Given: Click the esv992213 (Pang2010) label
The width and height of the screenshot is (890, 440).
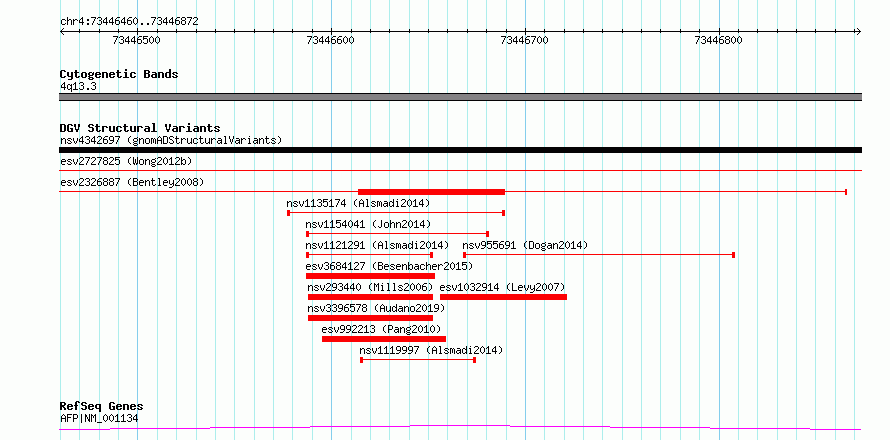Looking at the screenshot, I should [381, 329].
